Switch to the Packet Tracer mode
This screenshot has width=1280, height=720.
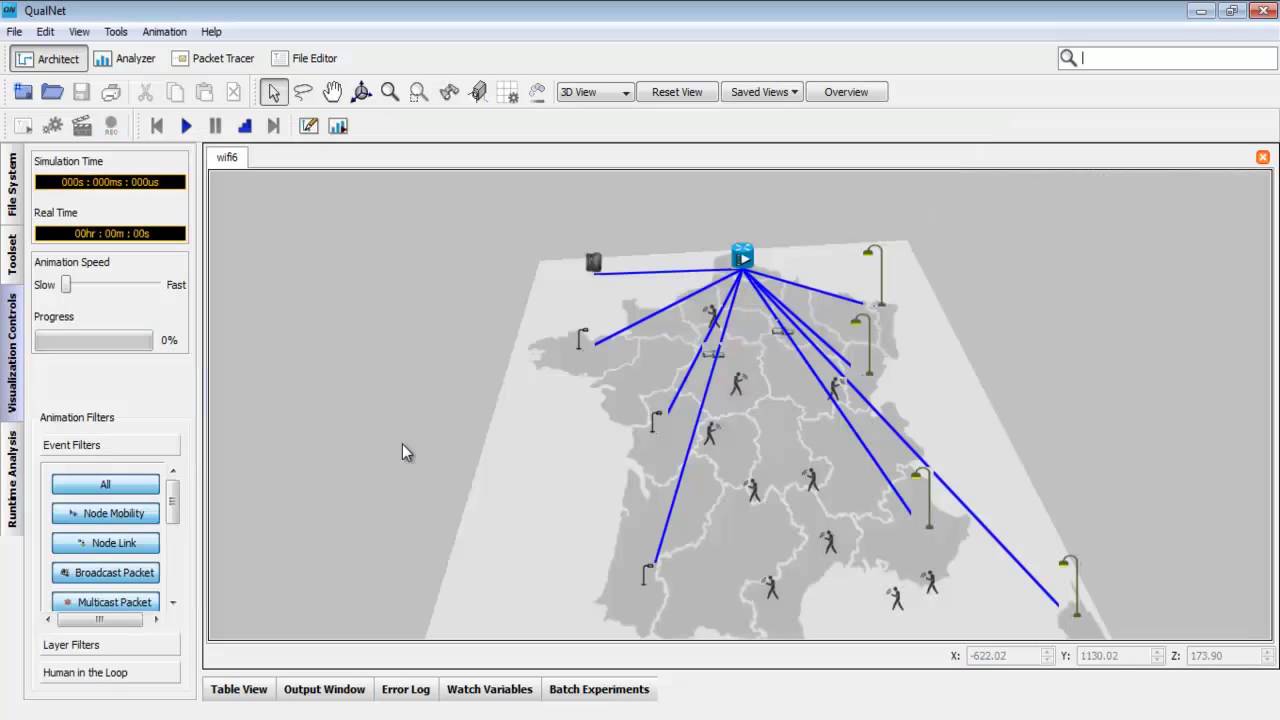(213, 59)
